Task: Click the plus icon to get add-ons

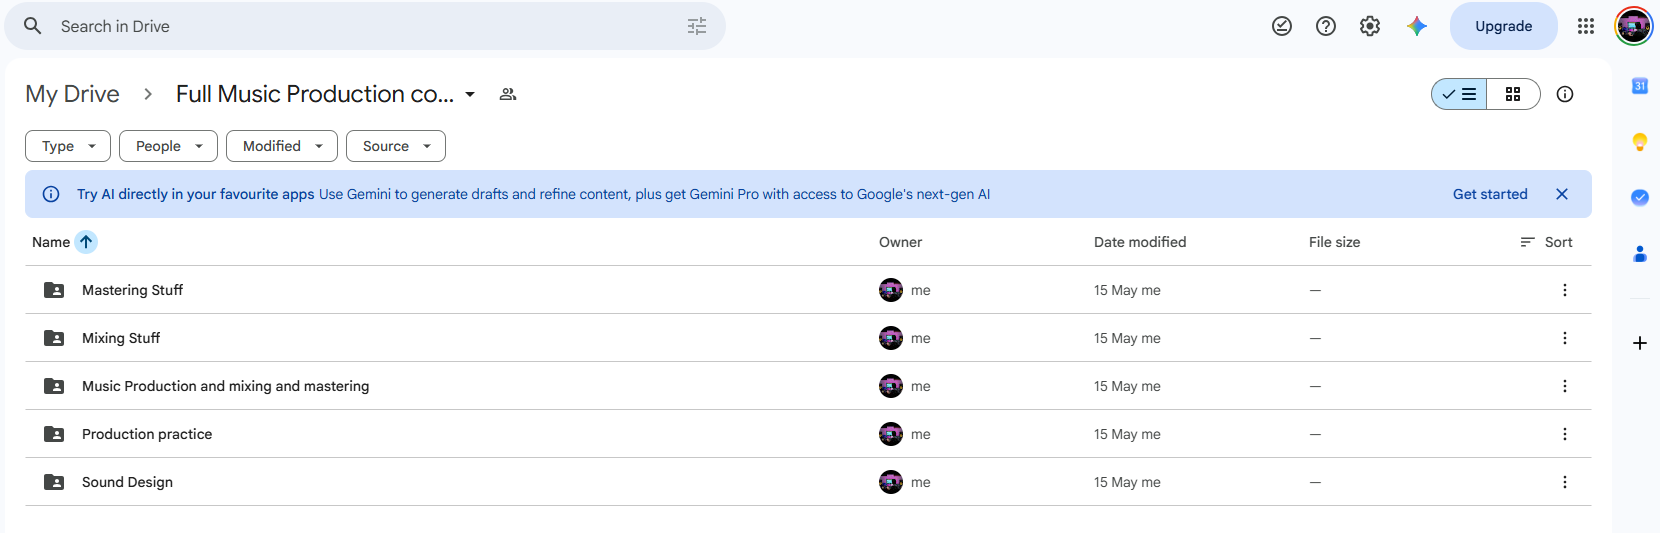Action: click(x=1640, y=343)
